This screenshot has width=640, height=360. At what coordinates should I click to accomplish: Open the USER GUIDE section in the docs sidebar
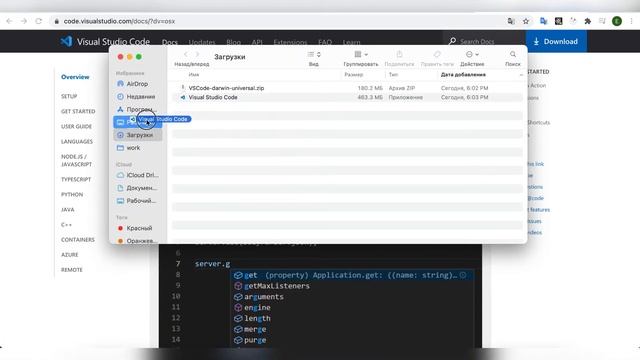pyautogui.click(x=76, y=127)
